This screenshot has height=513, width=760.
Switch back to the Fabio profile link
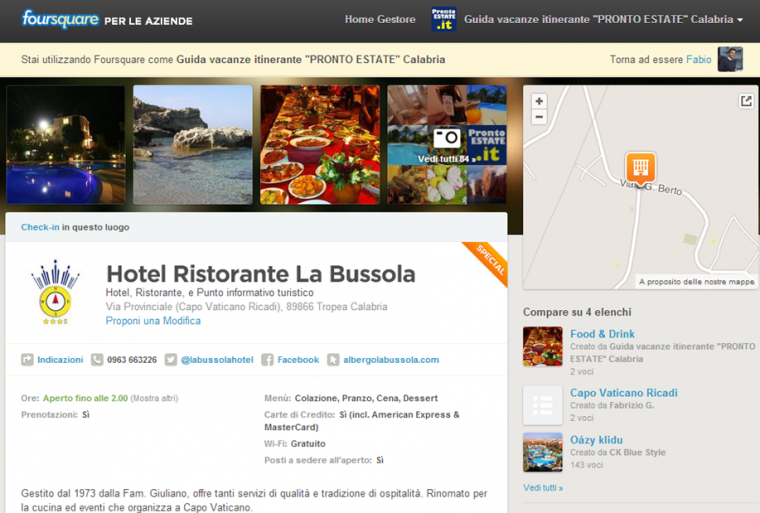click(x=698, y=59)
